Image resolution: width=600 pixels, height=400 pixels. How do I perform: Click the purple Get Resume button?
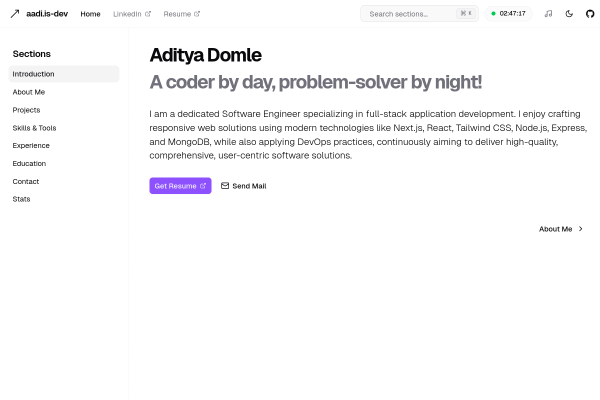pyautogui.click(x=180, y=186)
